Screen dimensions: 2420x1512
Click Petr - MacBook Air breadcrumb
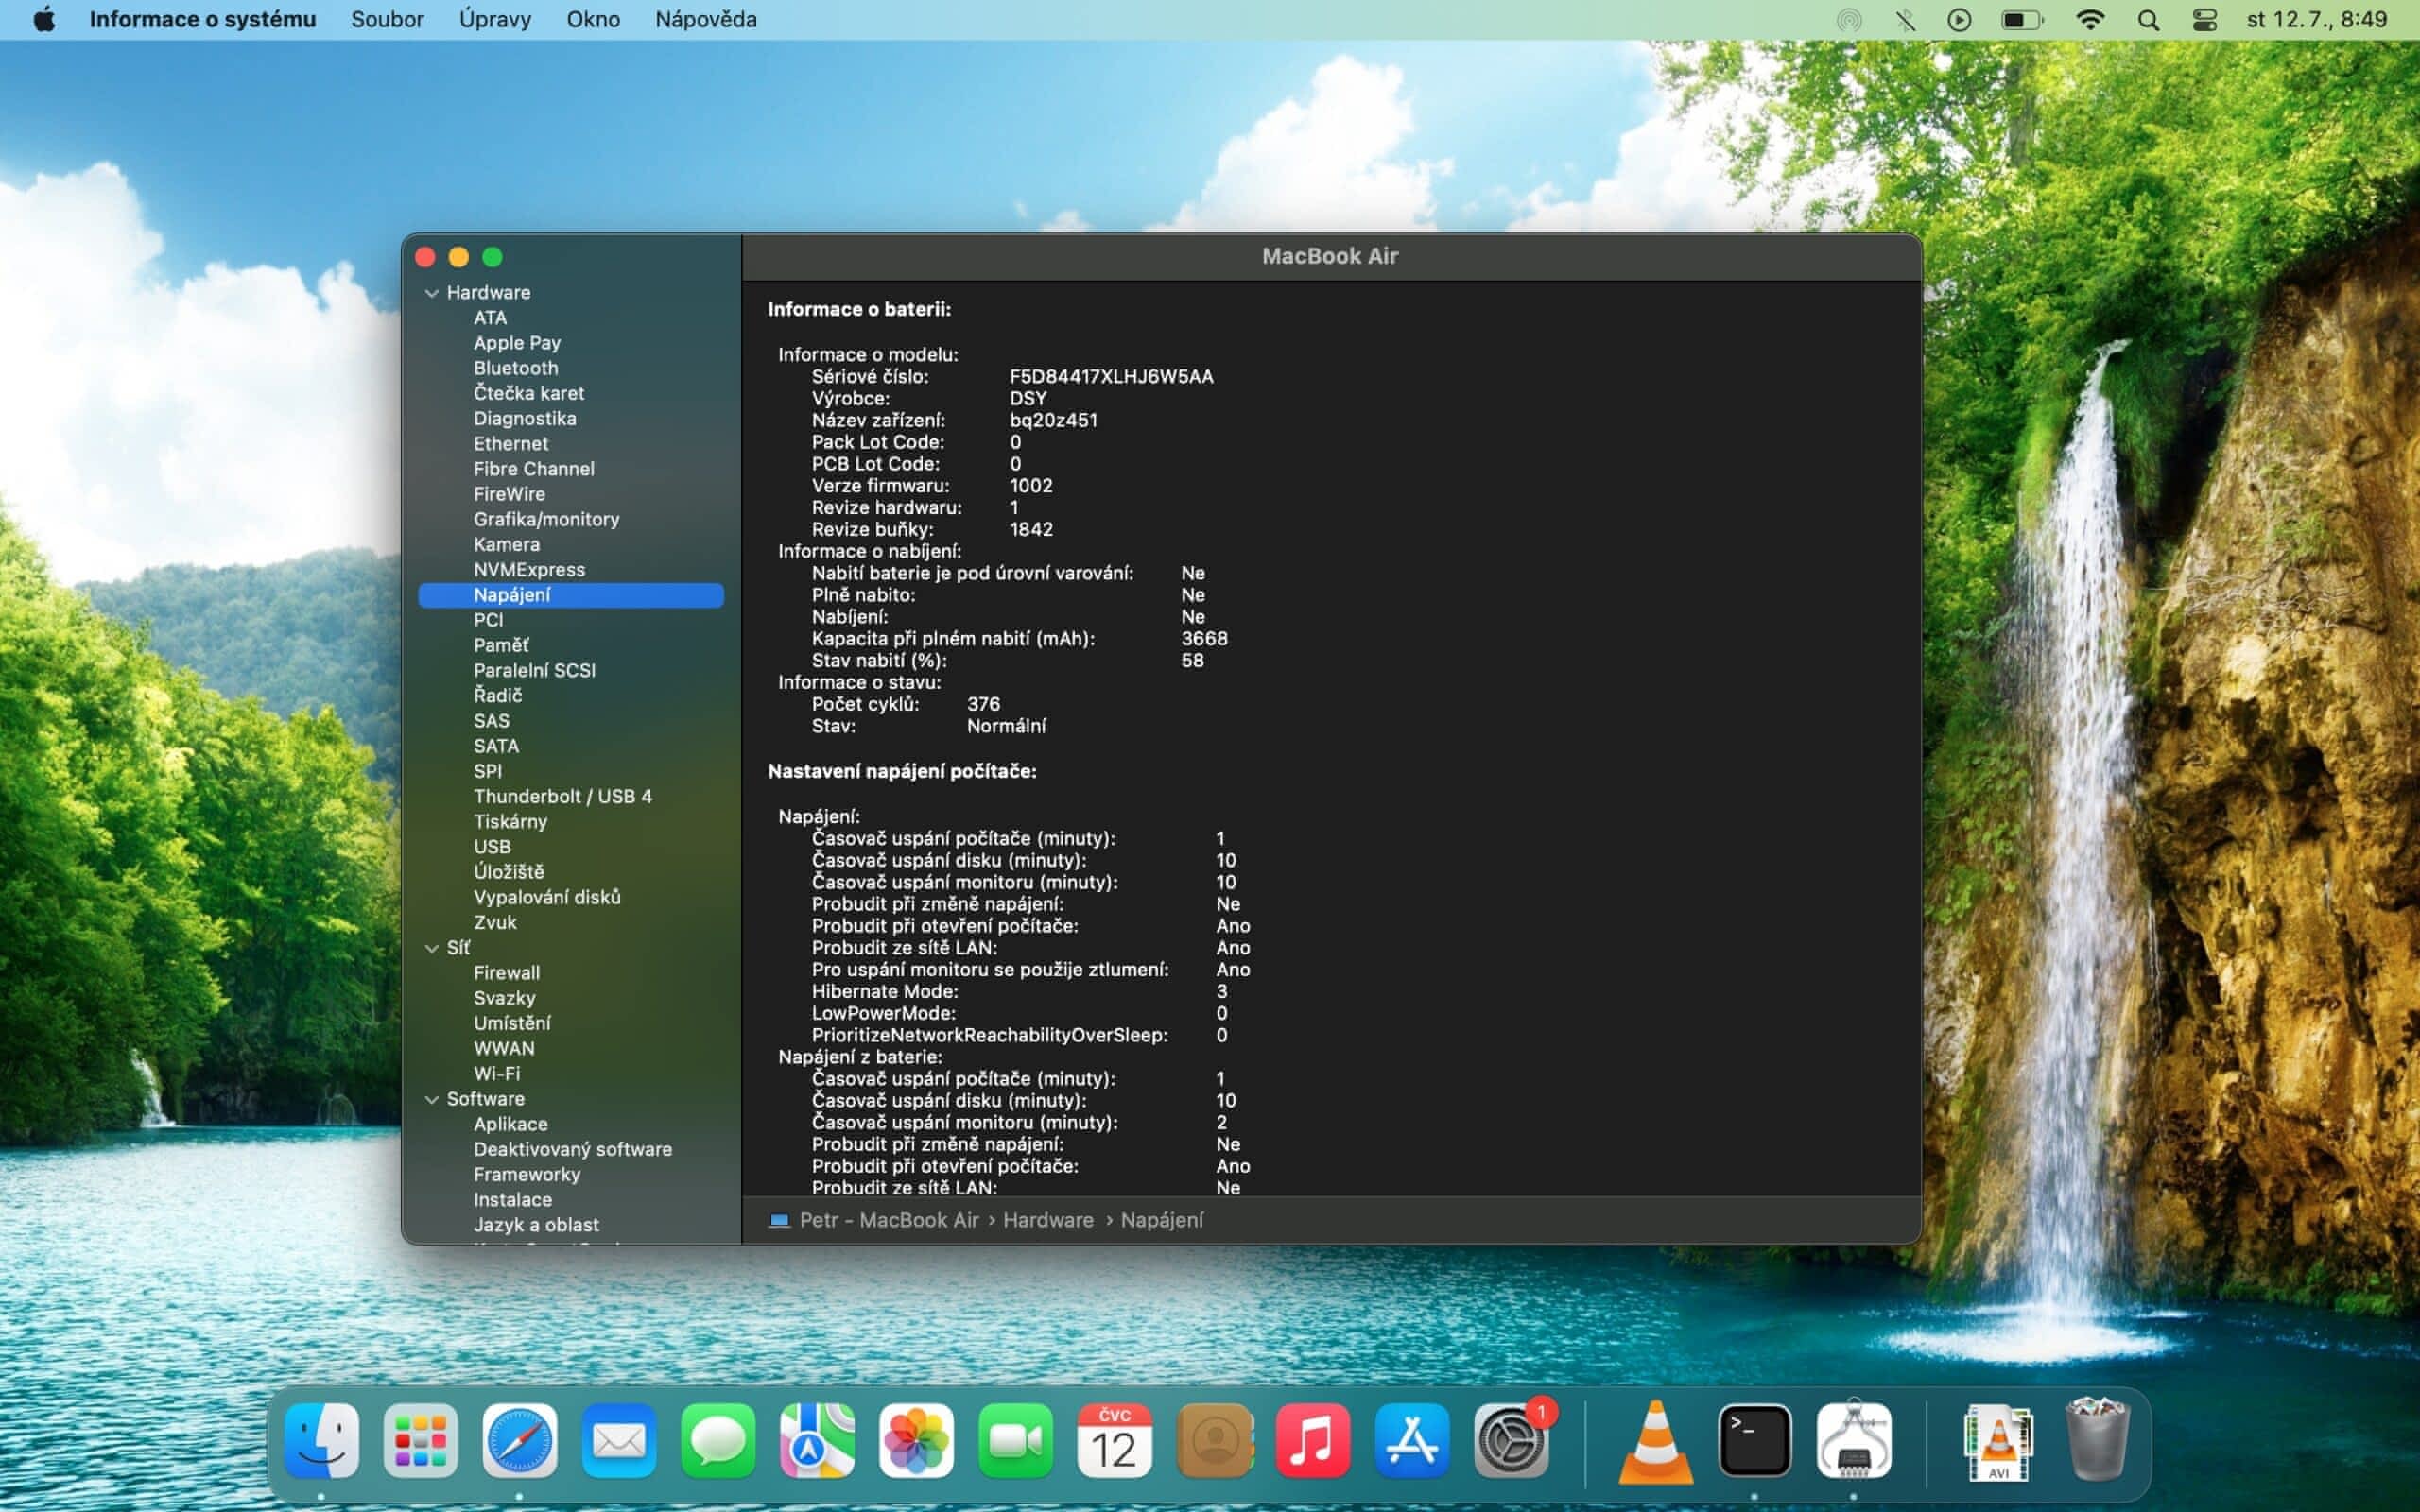tap(888, 1220)
